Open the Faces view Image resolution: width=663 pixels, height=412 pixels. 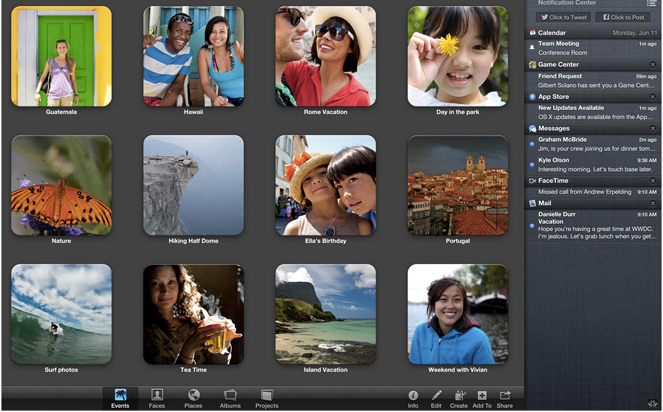coord(157,398)
